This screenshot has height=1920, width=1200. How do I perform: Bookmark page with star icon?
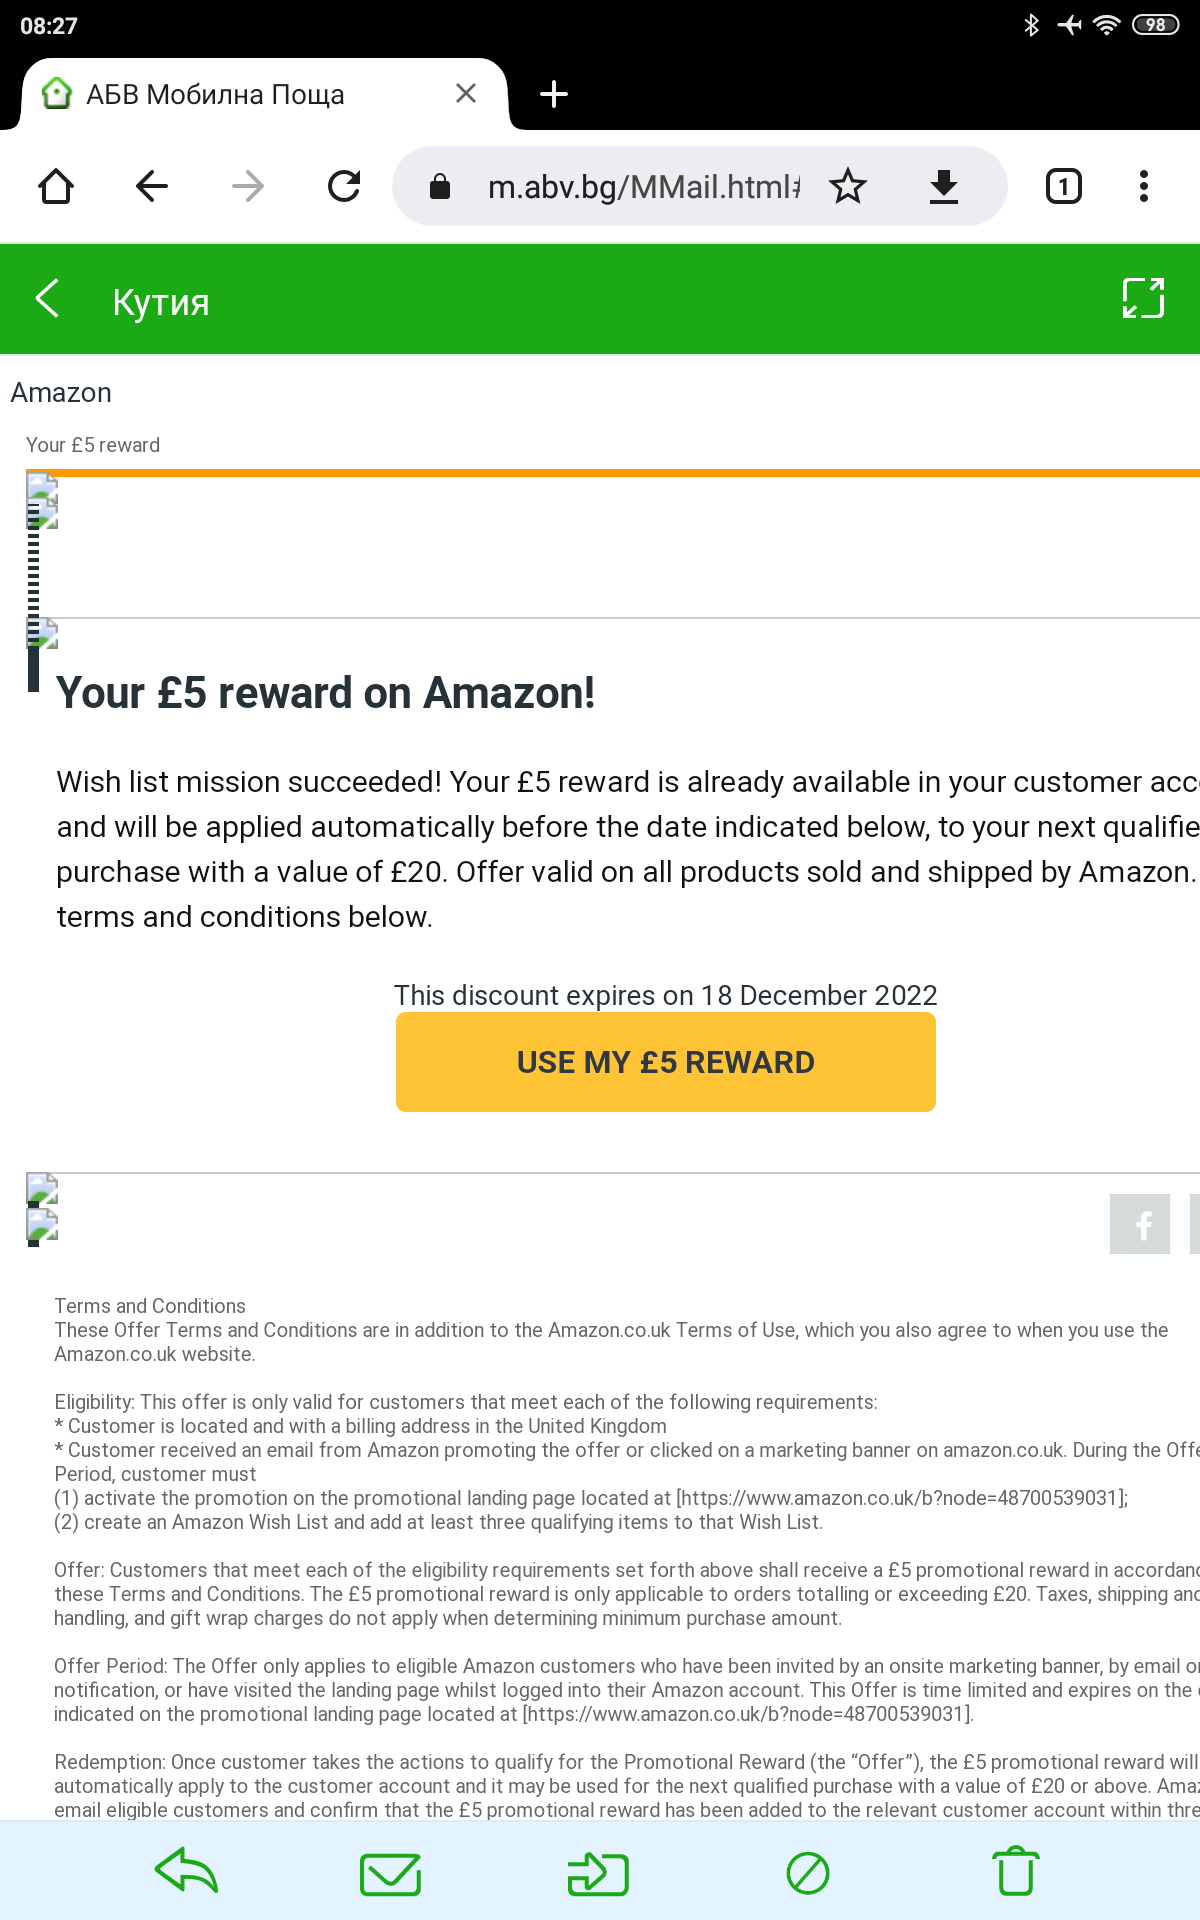coord(848,186)
